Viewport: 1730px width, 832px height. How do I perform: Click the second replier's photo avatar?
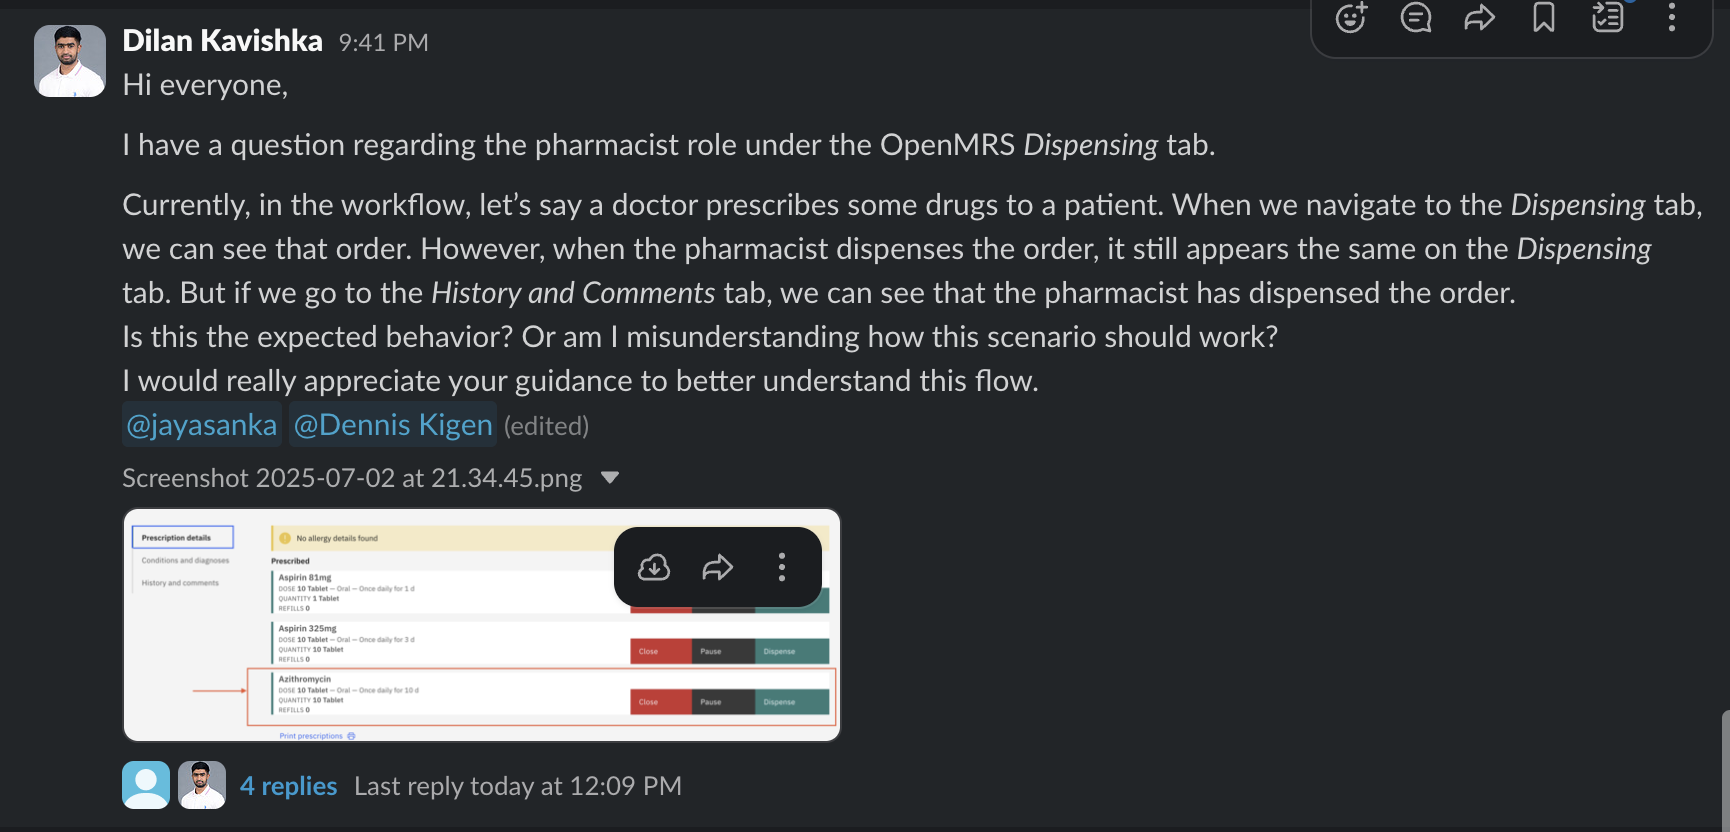(202, 785)
